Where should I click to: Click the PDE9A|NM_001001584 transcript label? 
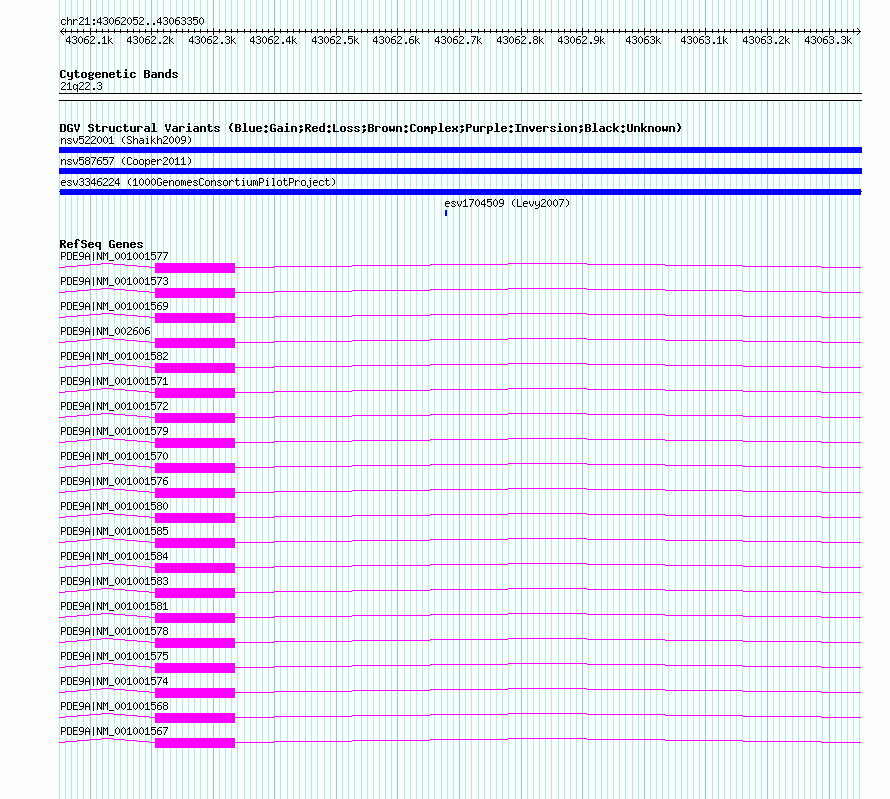[114, 556]
